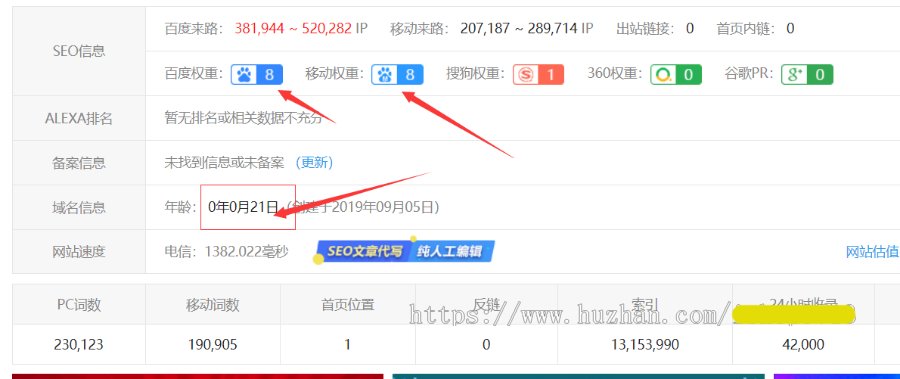This screenshot has width=900, height=379.
Task: Click the mobile word count 190,905
Action: coord(212,345)
